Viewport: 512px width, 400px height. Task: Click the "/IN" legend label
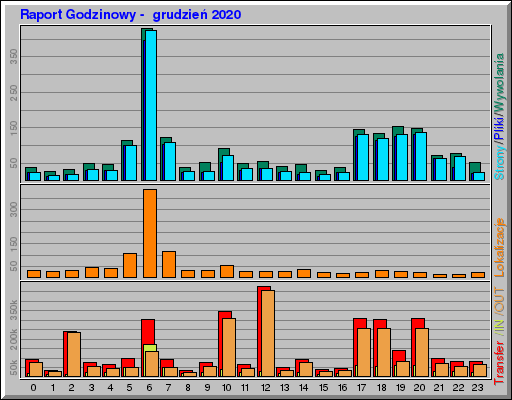499,328
